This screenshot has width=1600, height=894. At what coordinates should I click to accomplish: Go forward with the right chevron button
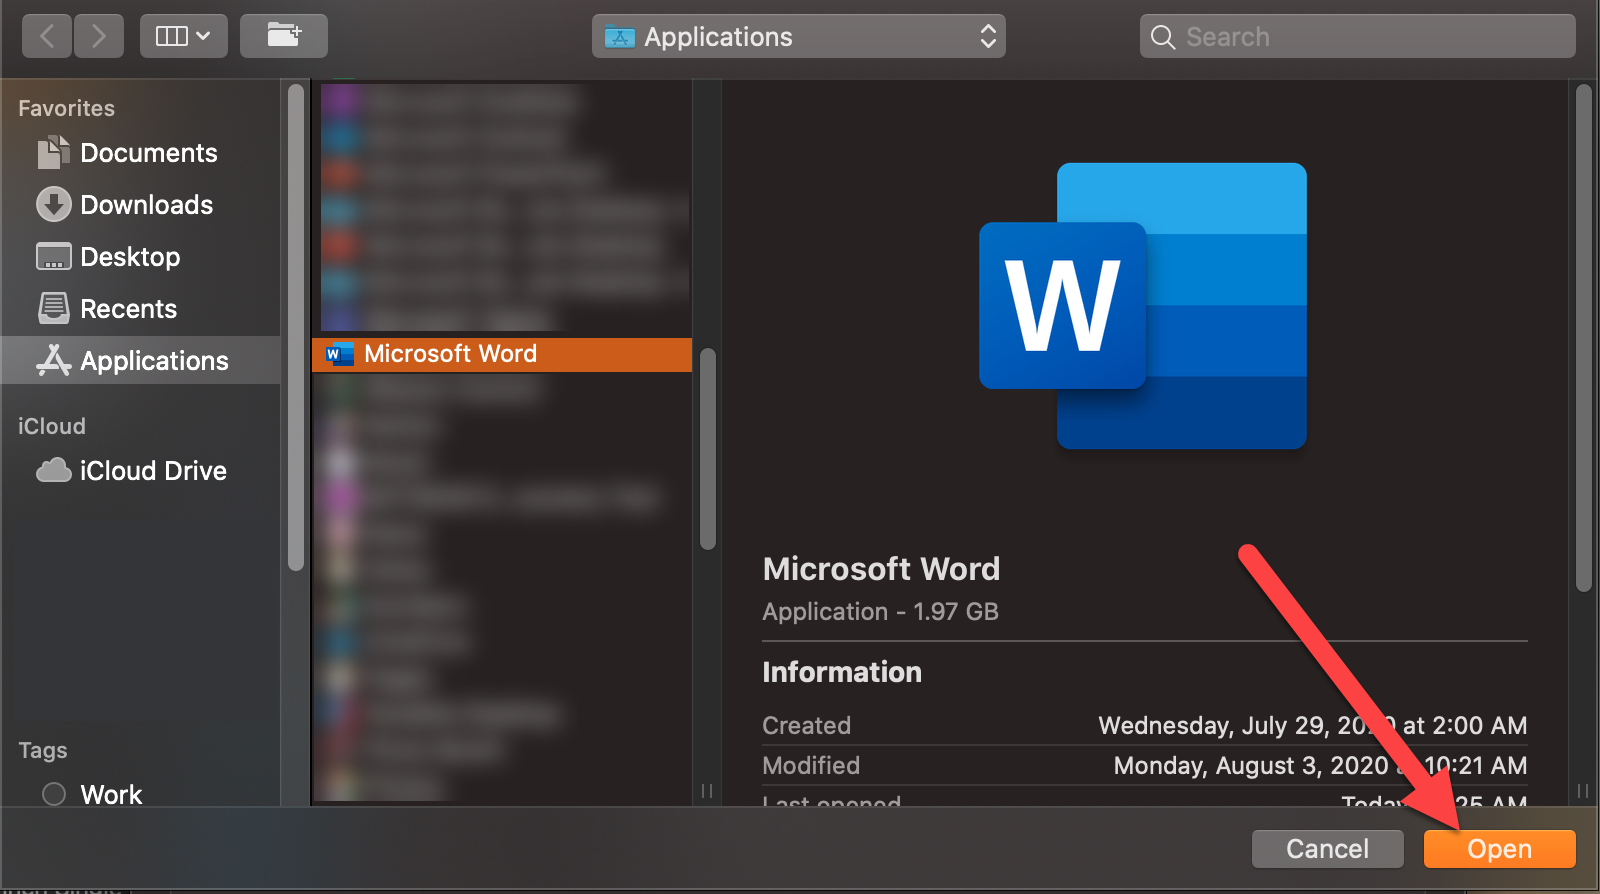(98, 37)
